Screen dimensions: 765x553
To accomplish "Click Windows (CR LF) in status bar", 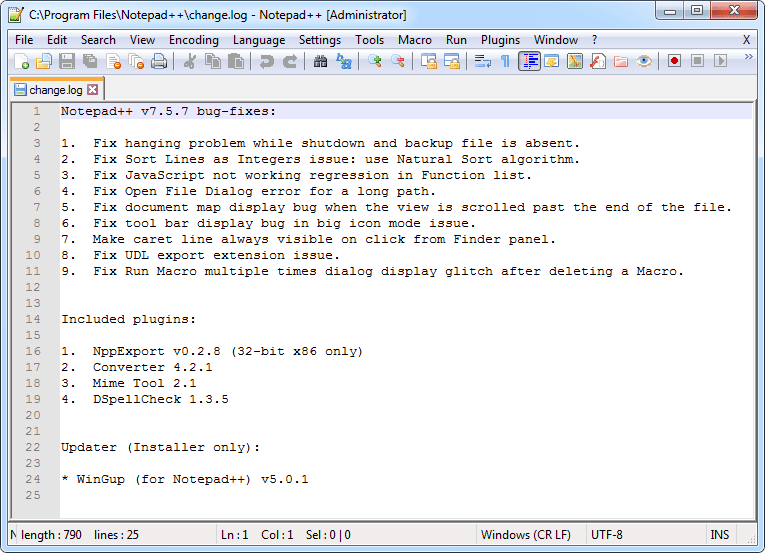I will [x=525, y=535].
